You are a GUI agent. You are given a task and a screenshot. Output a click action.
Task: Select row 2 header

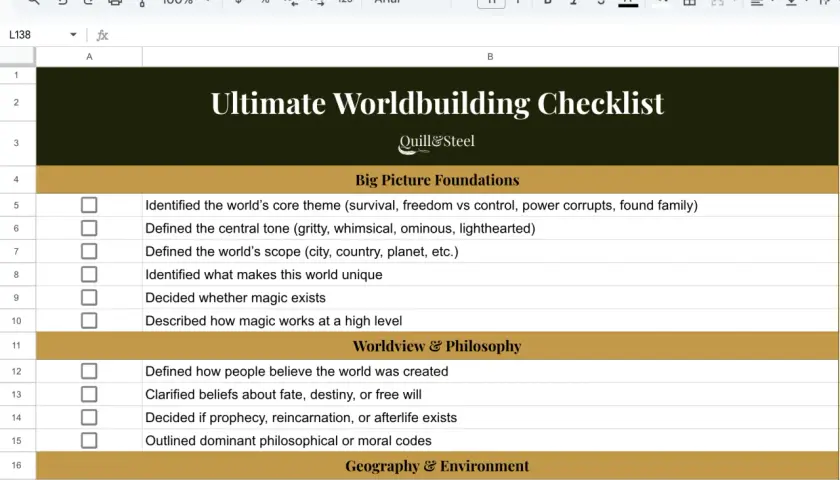point(17,102)
